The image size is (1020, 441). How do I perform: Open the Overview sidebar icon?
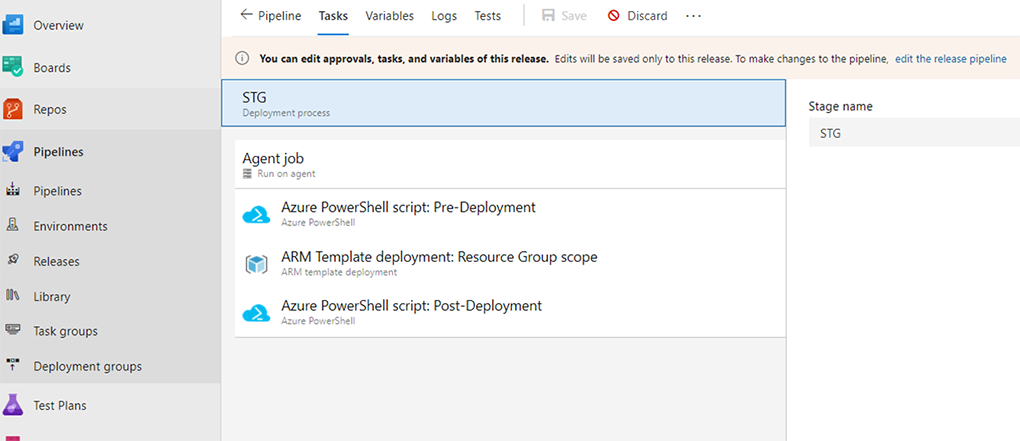[13, 25]
